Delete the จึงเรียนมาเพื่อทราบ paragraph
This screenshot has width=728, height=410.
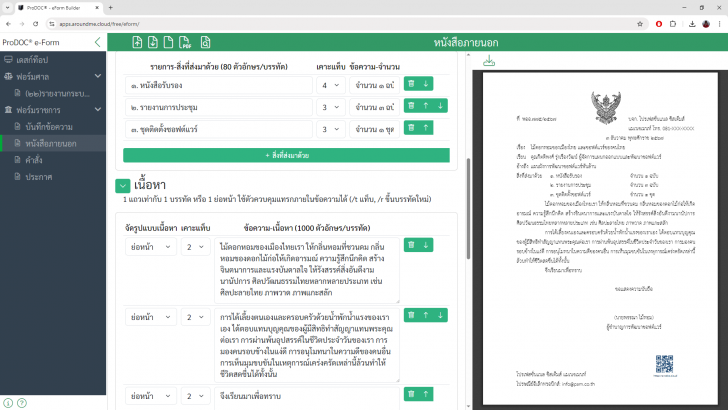click(411, 394)
